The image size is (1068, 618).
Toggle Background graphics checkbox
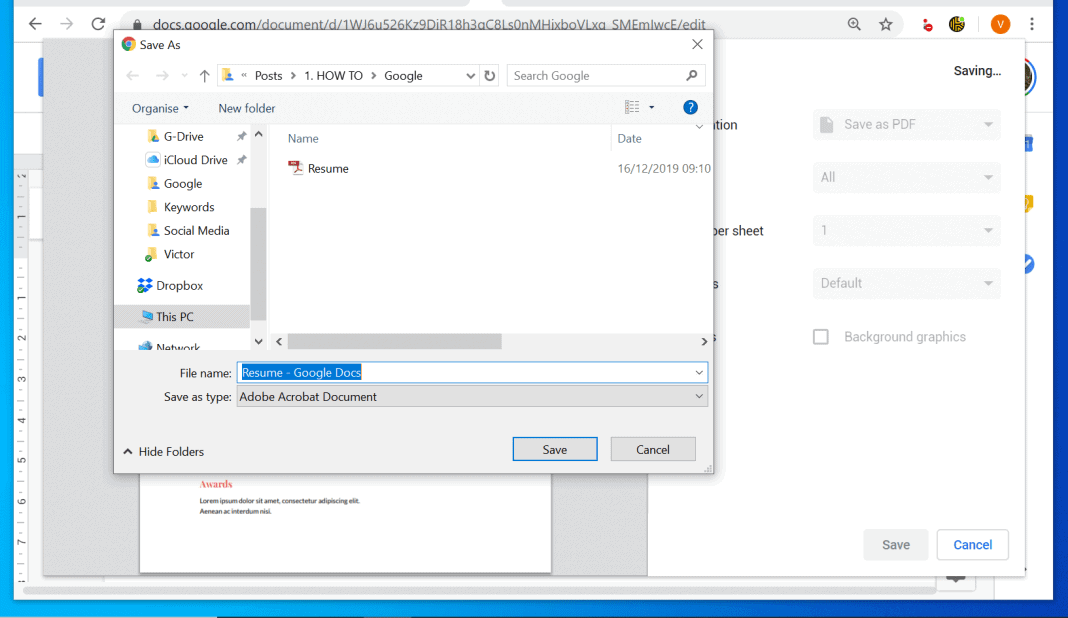(821, 337)
